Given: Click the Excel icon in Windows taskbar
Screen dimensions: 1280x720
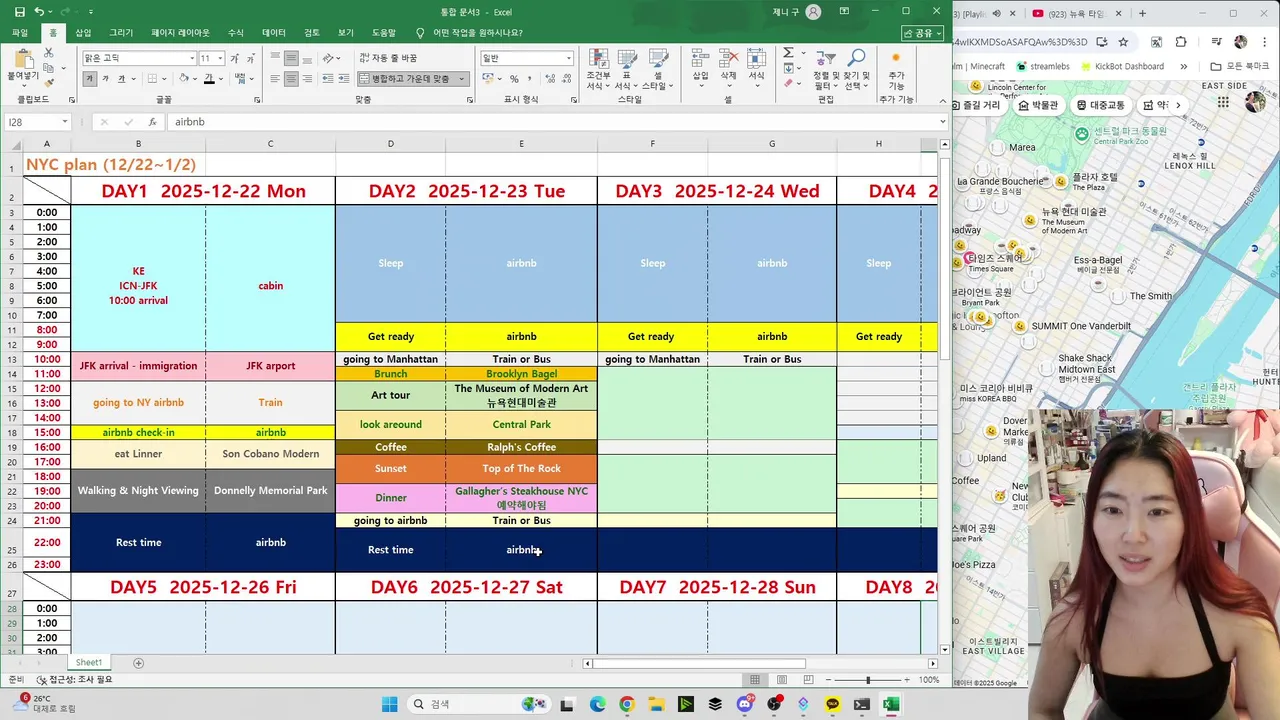Looking at the screenshot, I should 891,704.
